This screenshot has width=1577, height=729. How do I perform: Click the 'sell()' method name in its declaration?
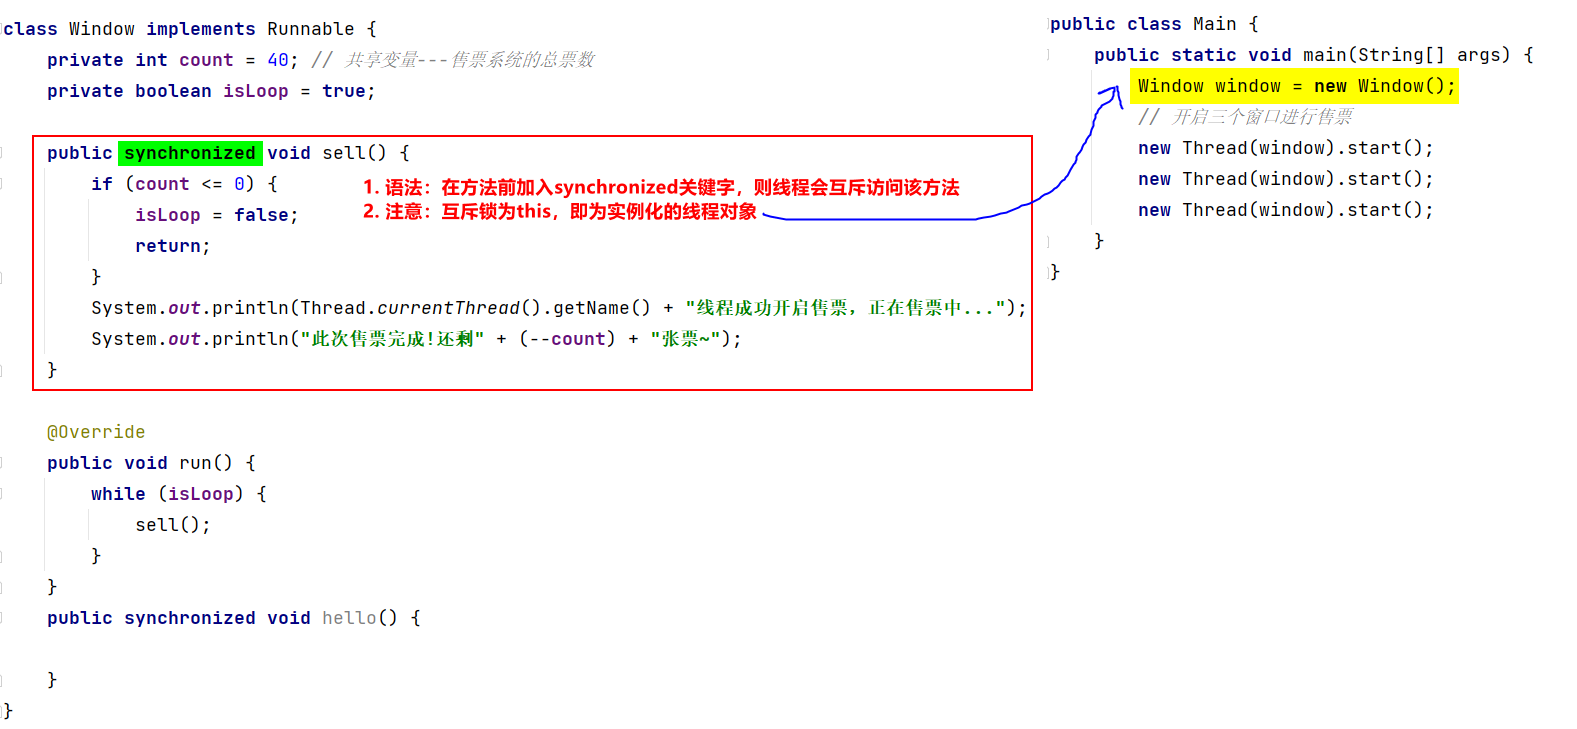click(x=354, y=153)
